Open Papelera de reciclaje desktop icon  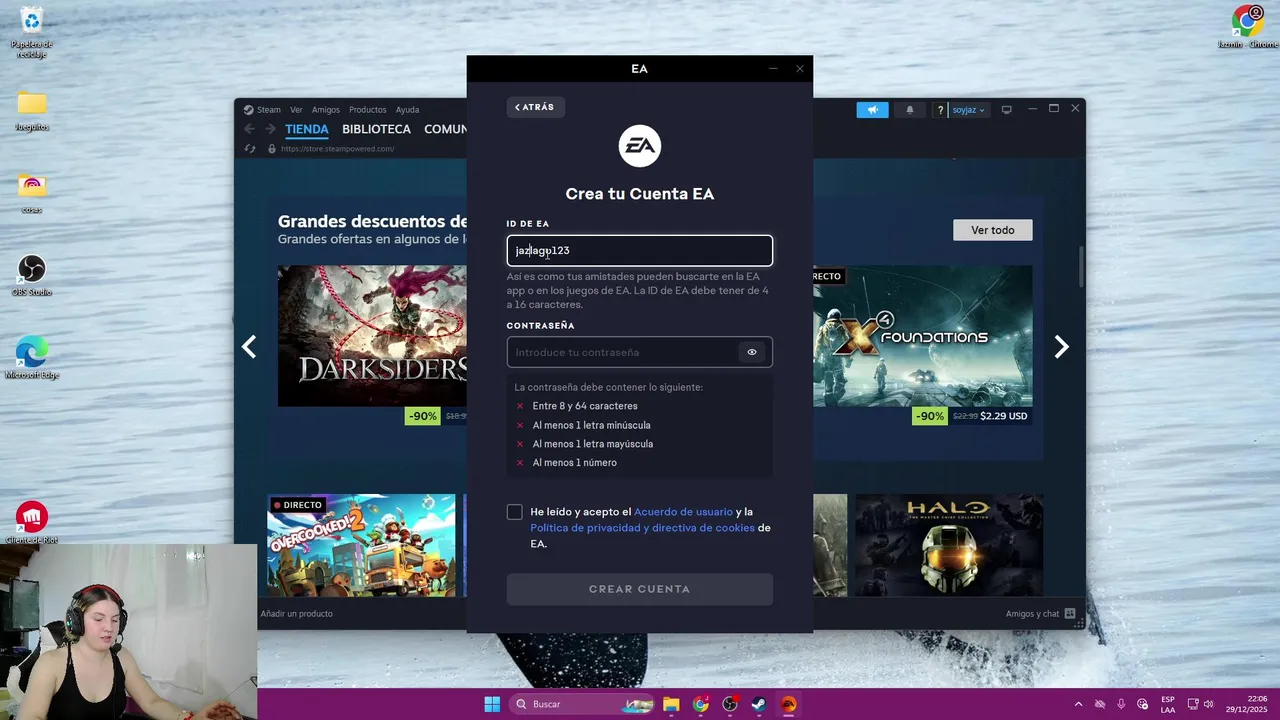pos(32,32)
